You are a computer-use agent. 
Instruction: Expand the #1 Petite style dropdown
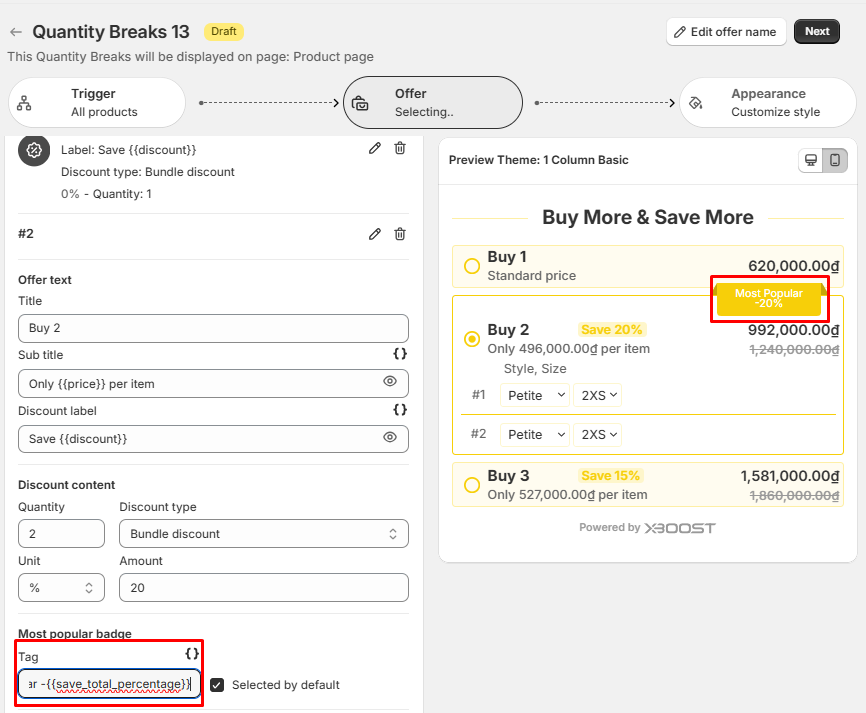pyautogui.click(x=535, y=395)
